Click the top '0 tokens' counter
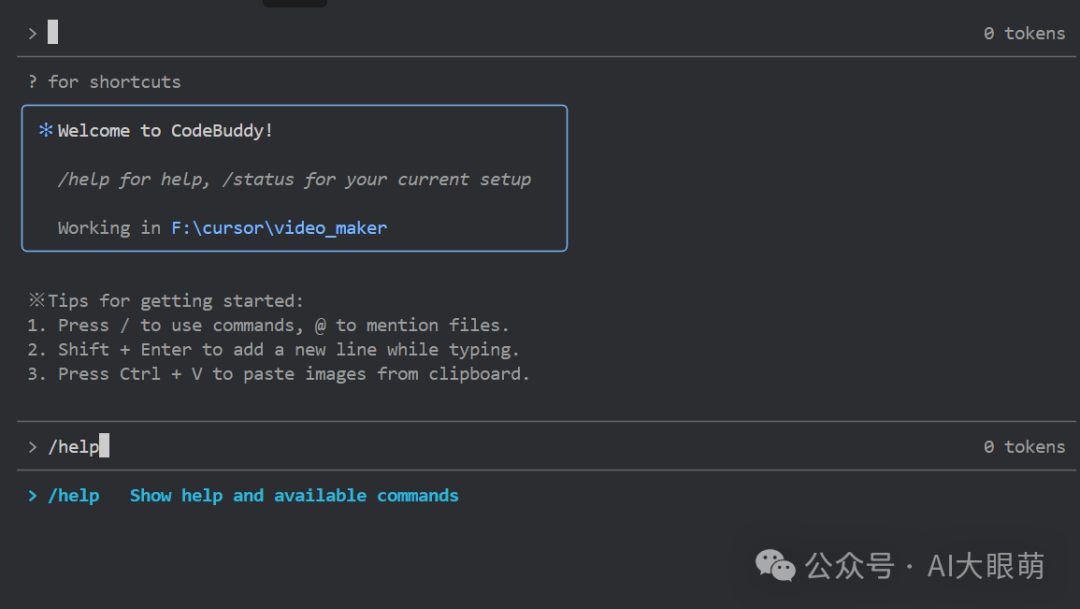Screen dimensions: 1080x609 pyautogui.click(x=1024, y=34)
